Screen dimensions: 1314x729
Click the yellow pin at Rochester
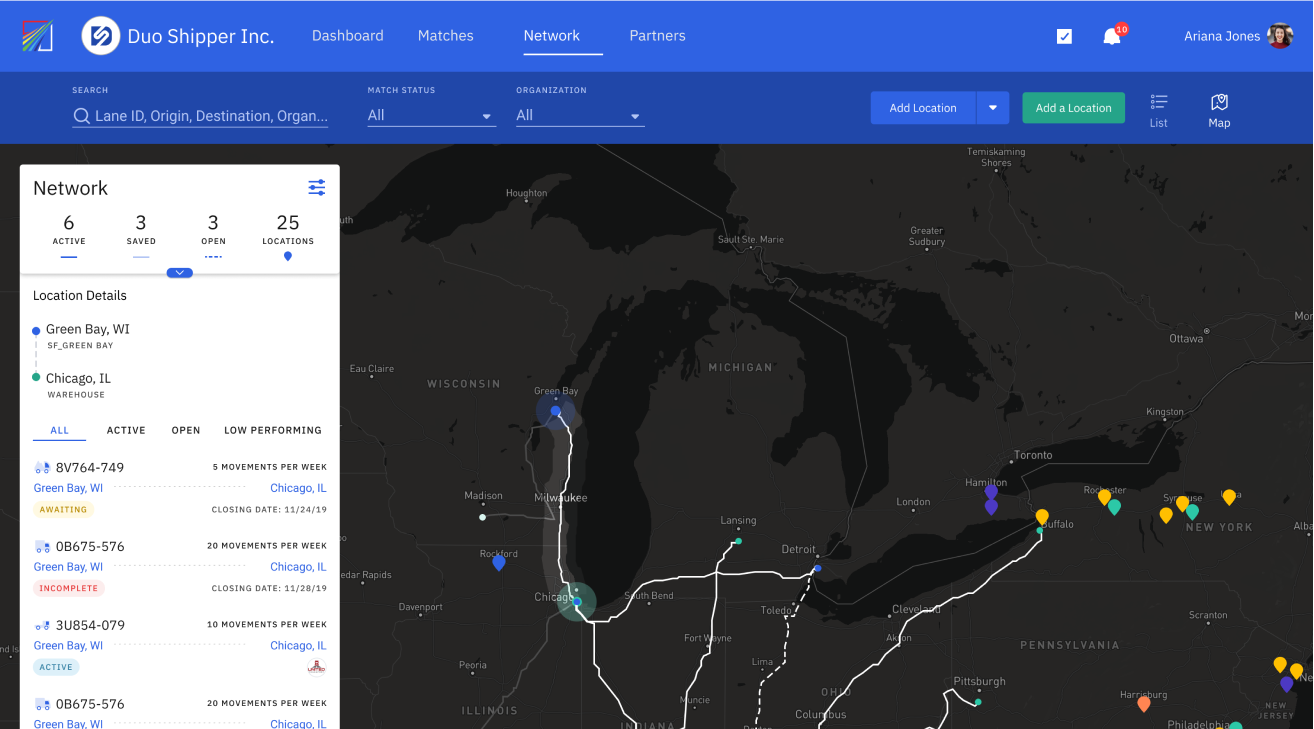(1104, 497)
